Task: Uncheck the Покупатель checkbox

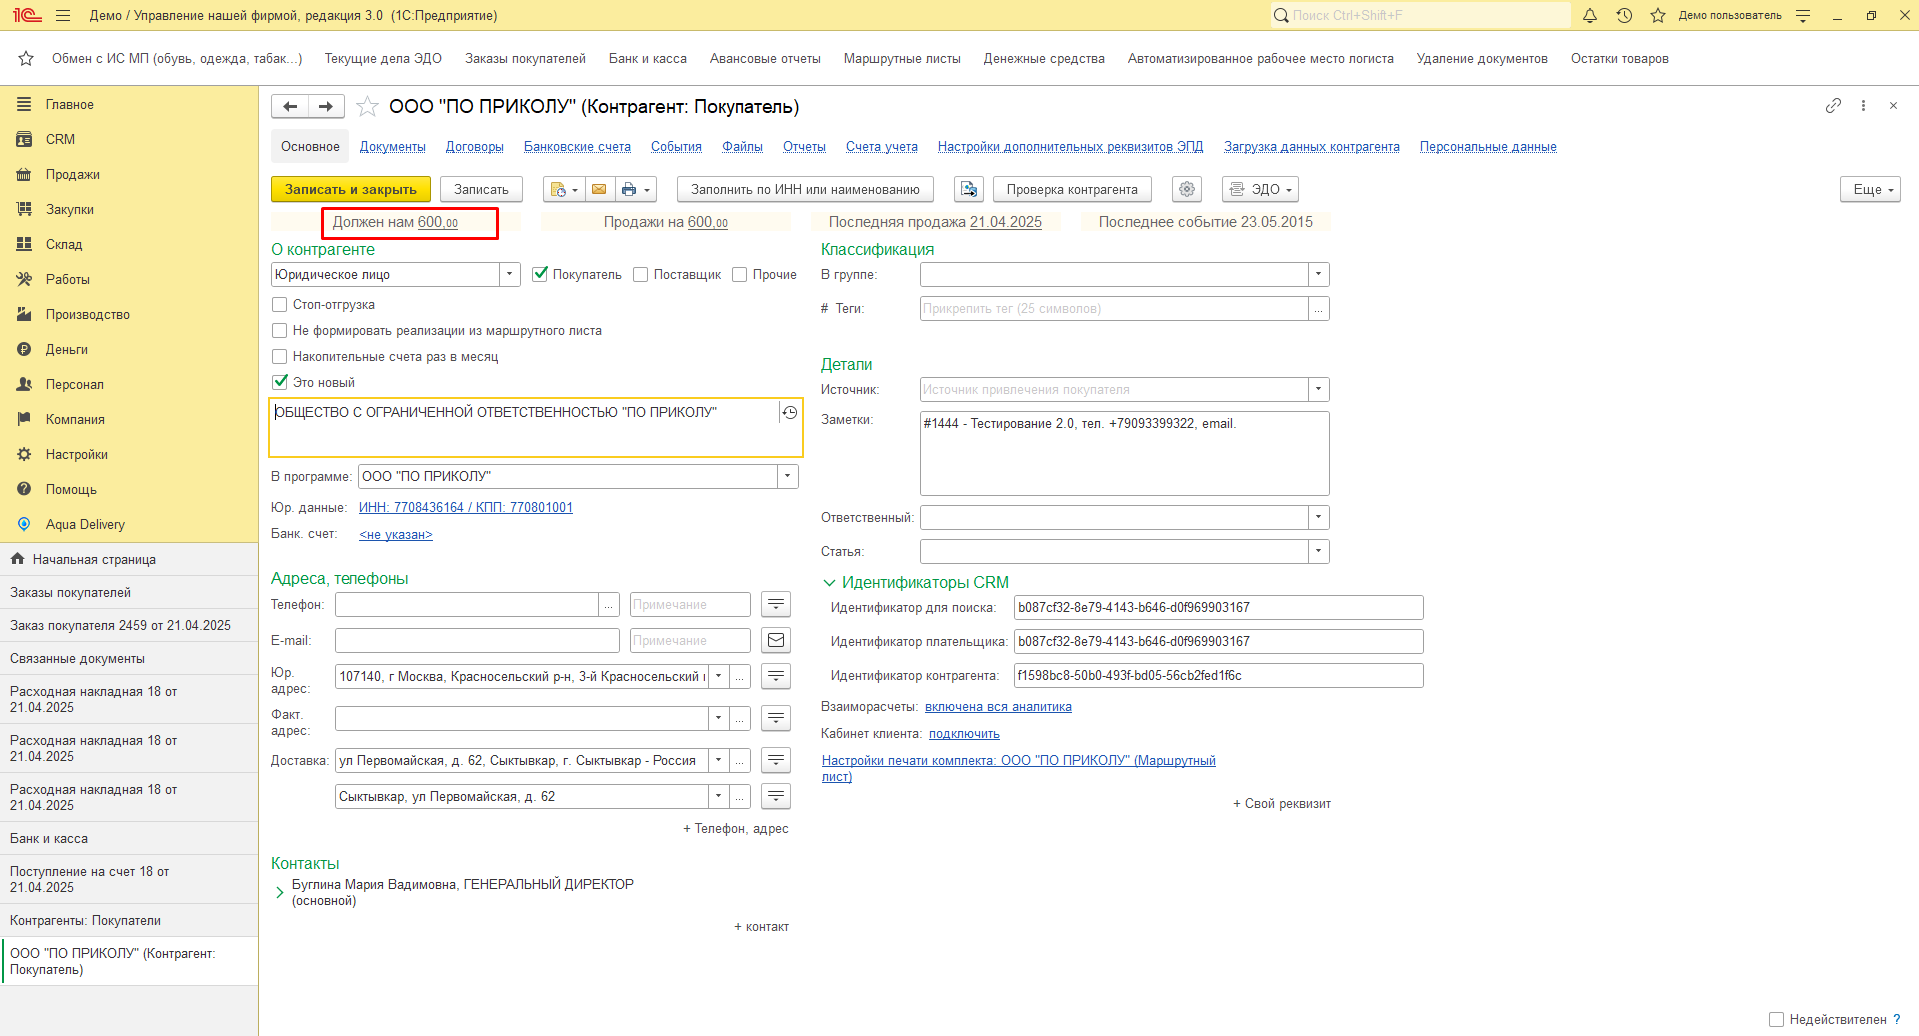Action: point(540,274)
